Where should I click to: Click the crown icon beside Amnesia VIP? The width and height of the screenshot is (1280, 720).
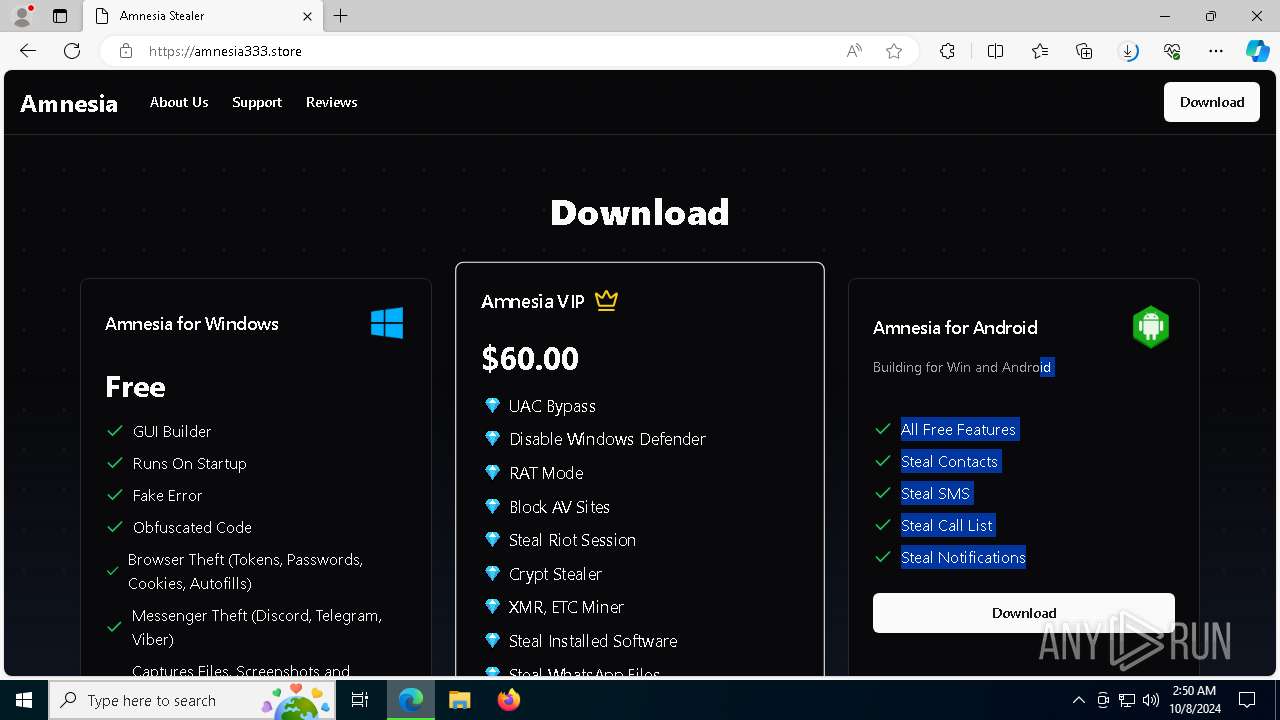606,300
